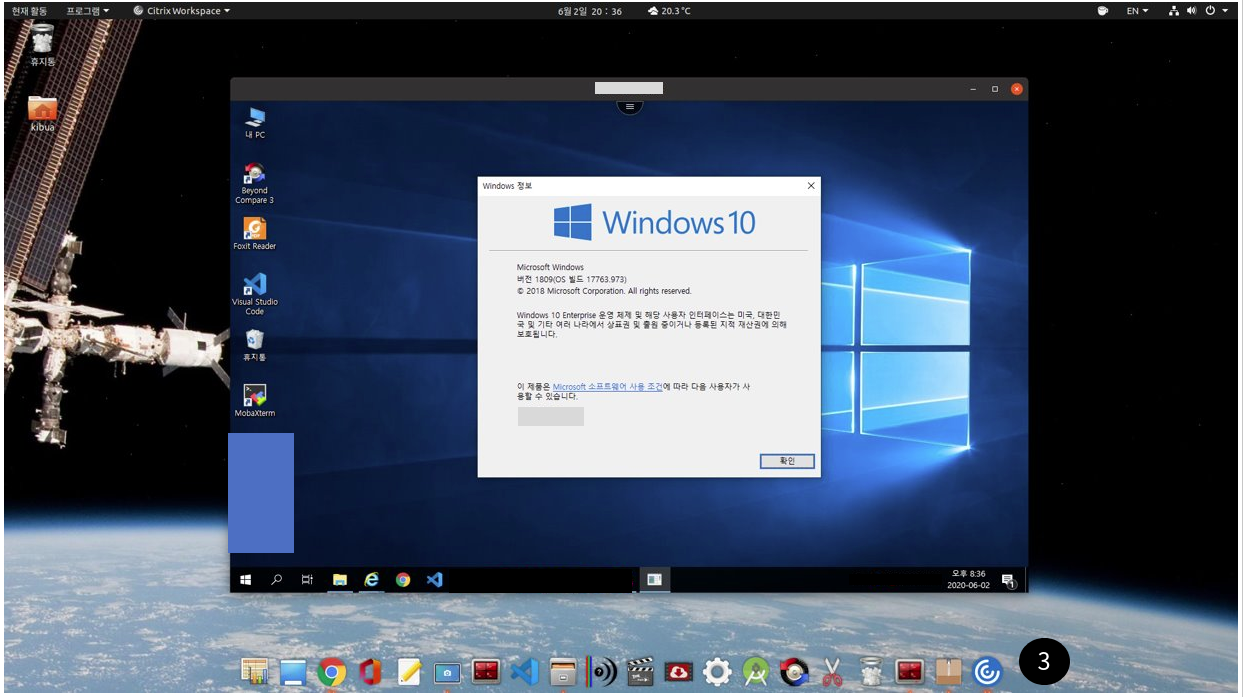The width and height of the screenshot is (1243, 697).
Task: Open VS Code on the Windows taskbar
Action: click(434, 579)
